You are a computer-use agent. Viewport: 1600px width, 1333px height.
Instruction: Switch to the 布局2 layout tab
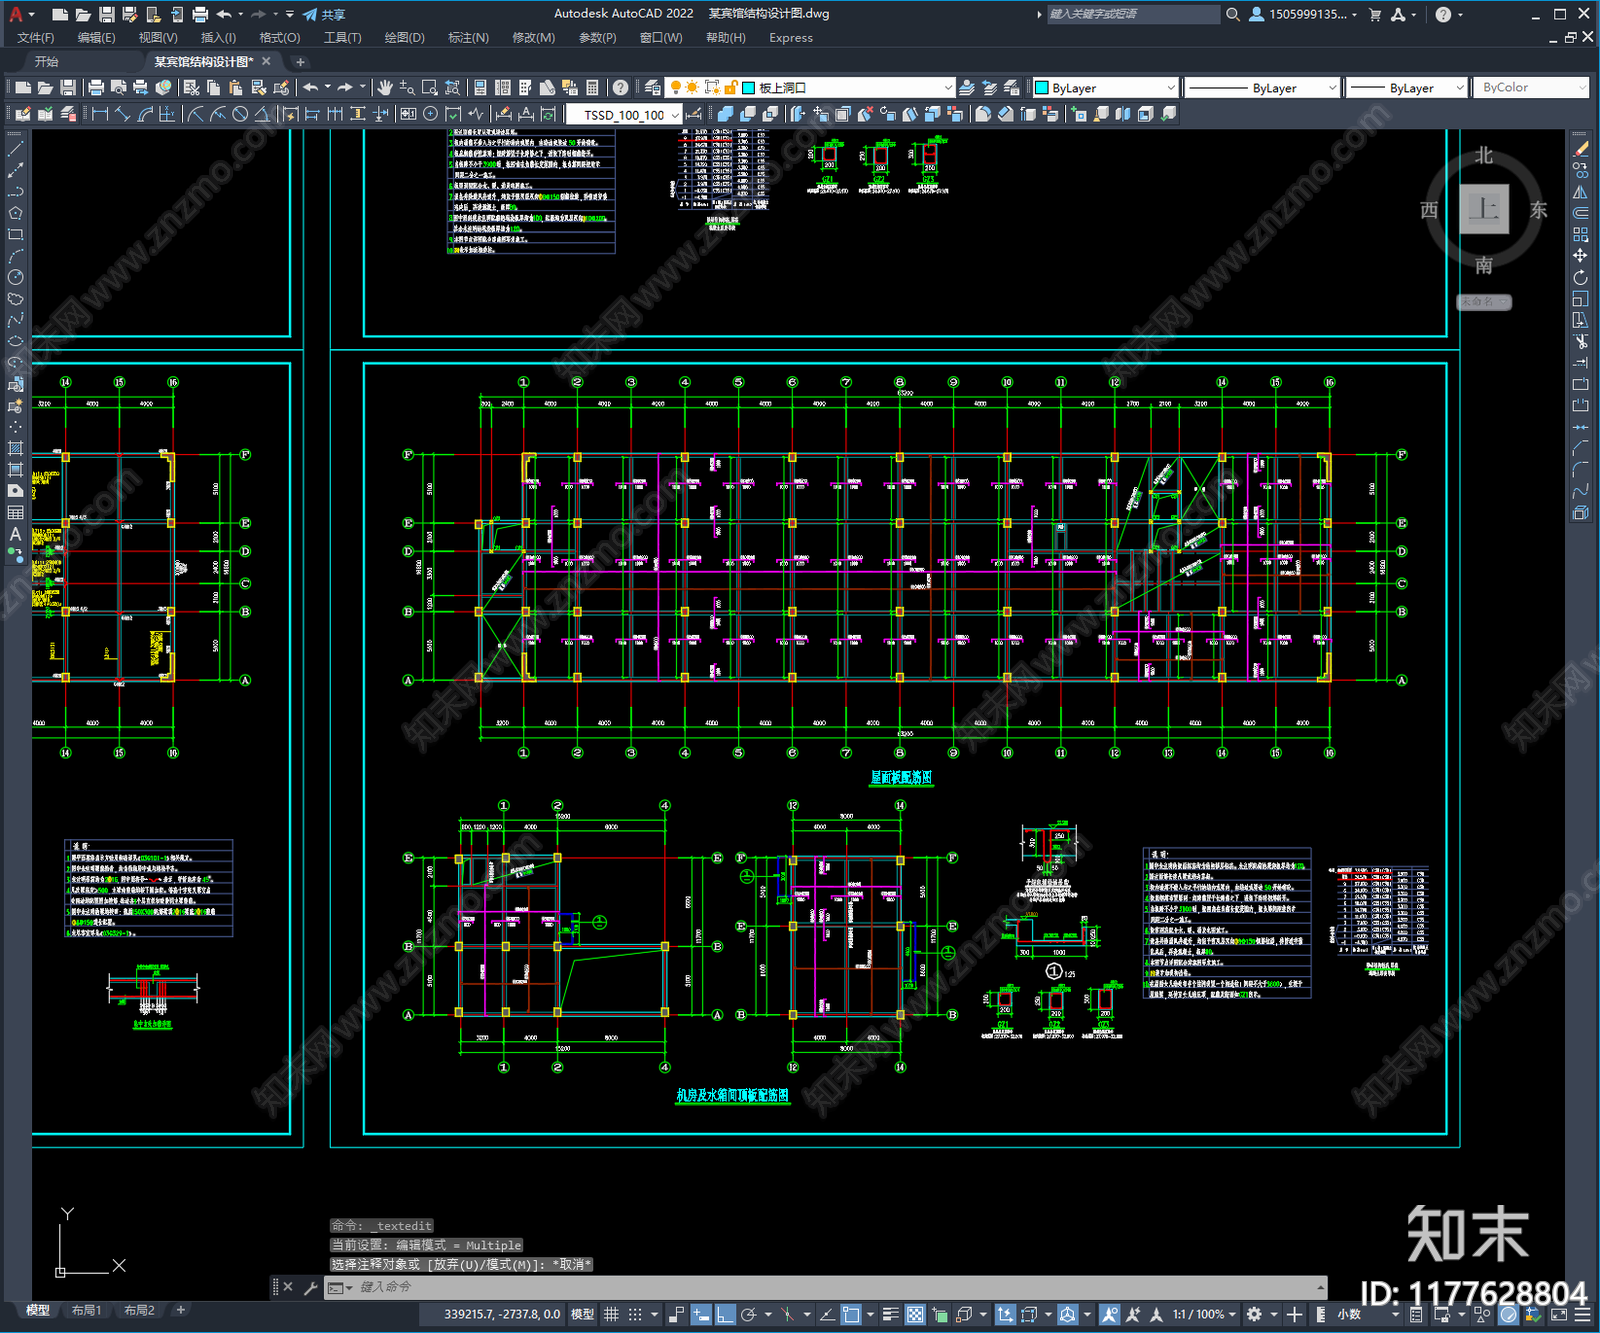point(139,1310)
